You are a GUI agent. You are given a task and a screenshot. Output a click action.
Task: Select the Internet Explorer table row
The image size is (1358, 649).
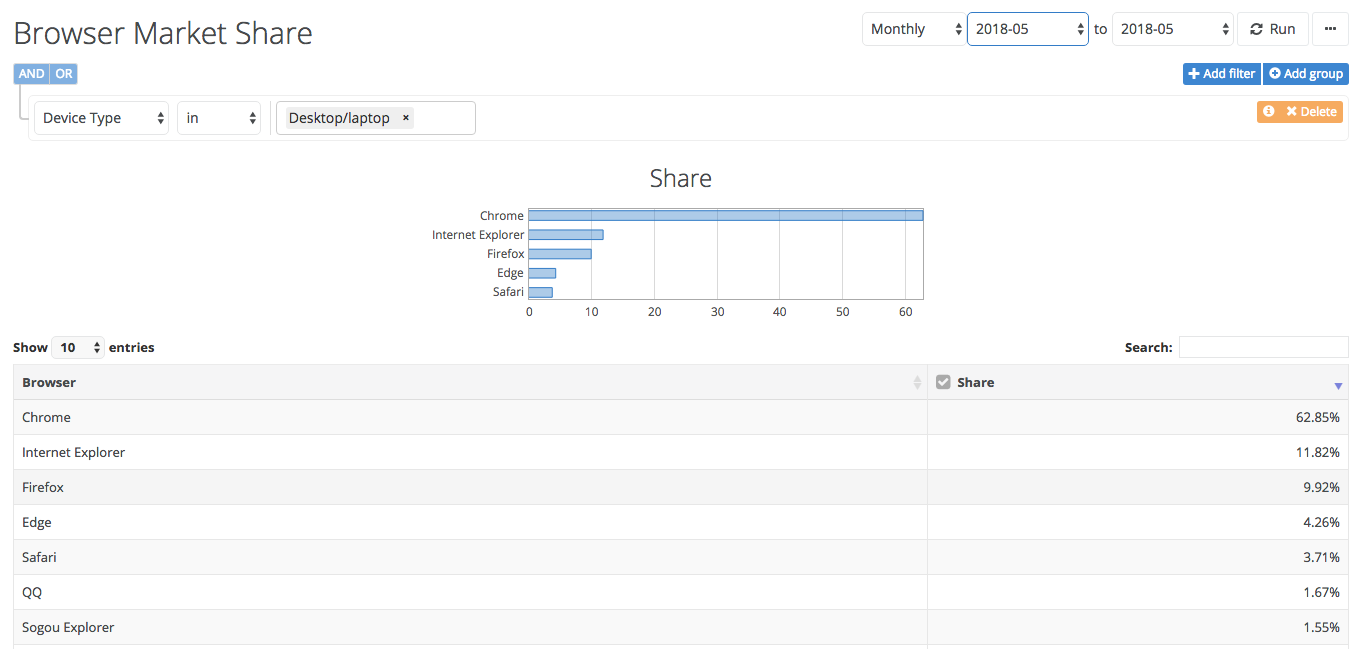tap(681, 453)
